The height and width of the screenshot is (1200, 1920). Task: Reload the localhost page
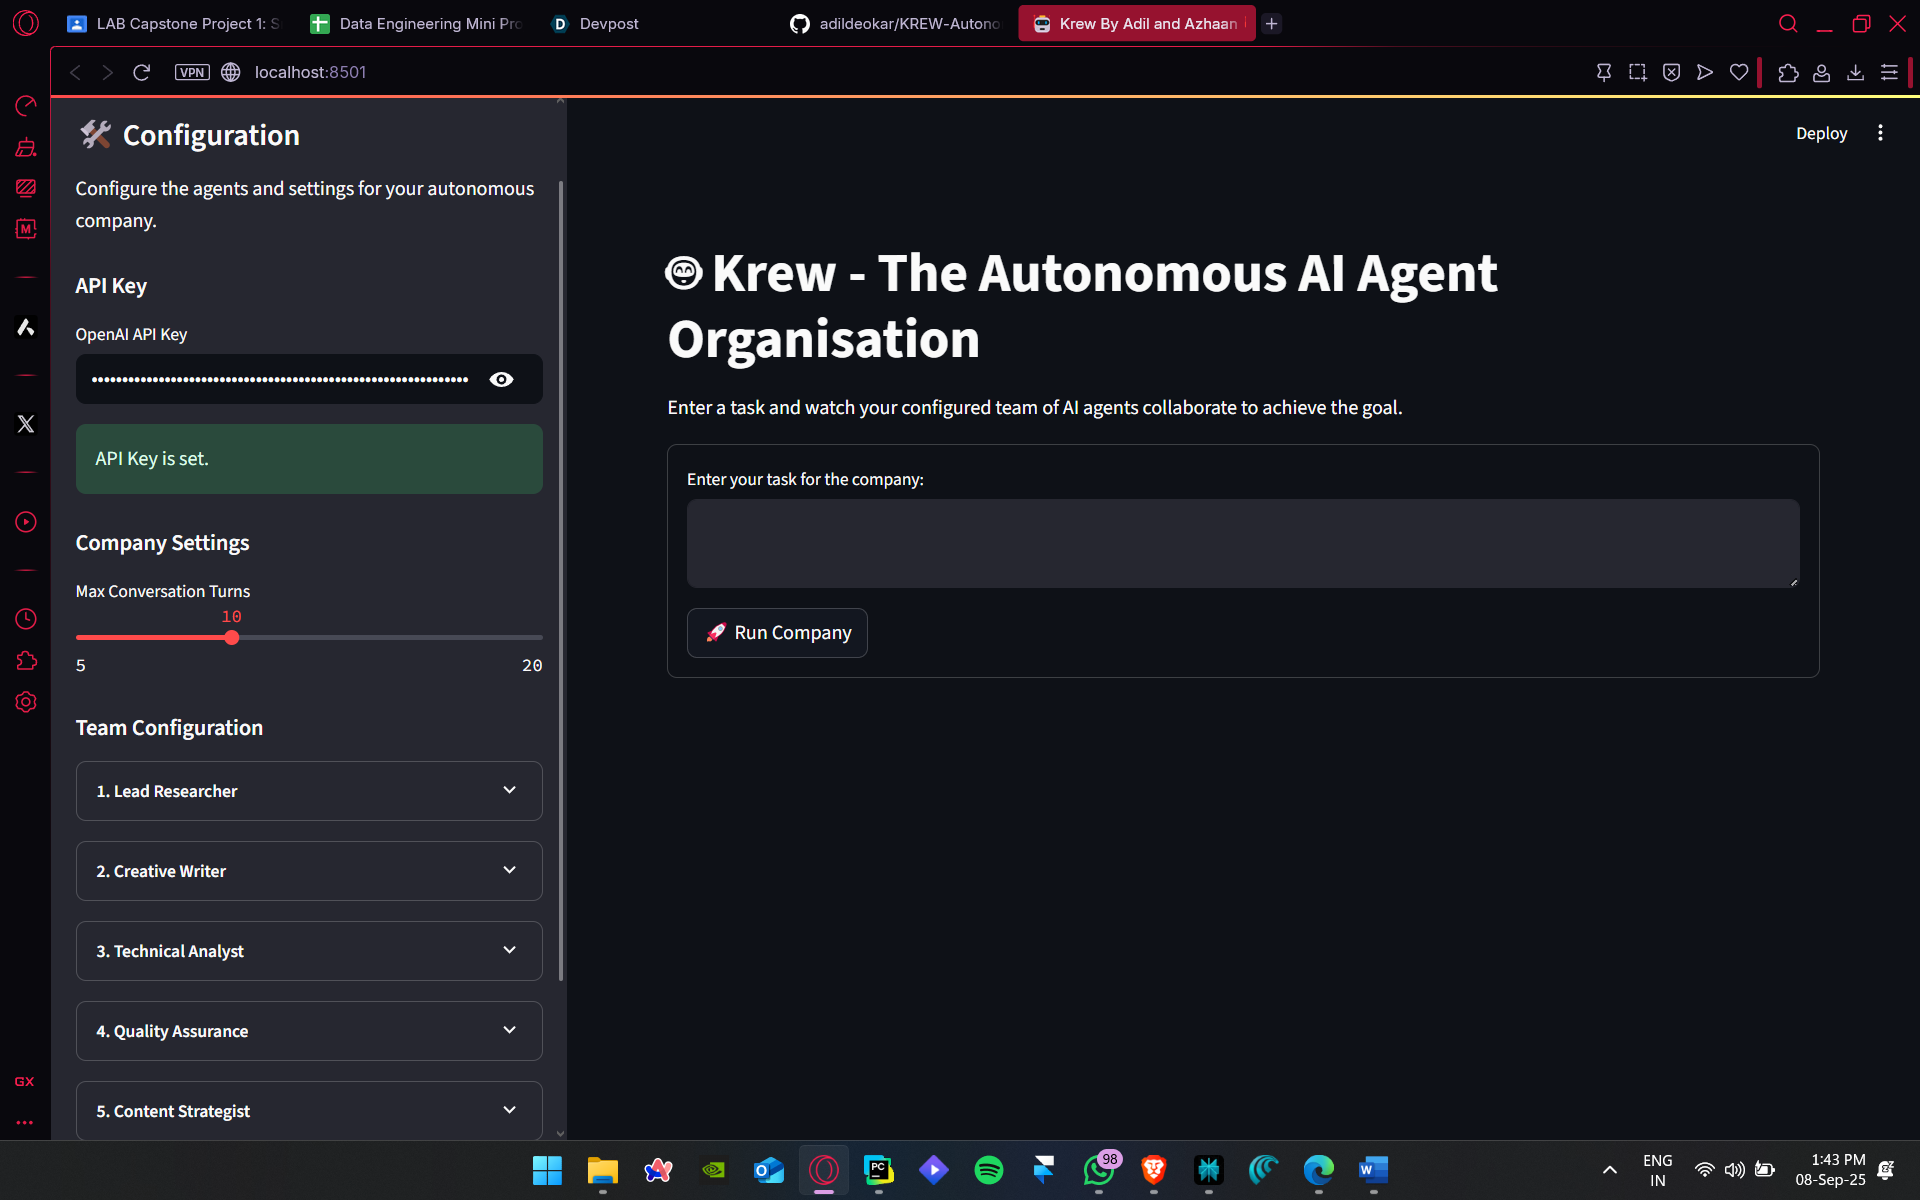tap(141, 72)
